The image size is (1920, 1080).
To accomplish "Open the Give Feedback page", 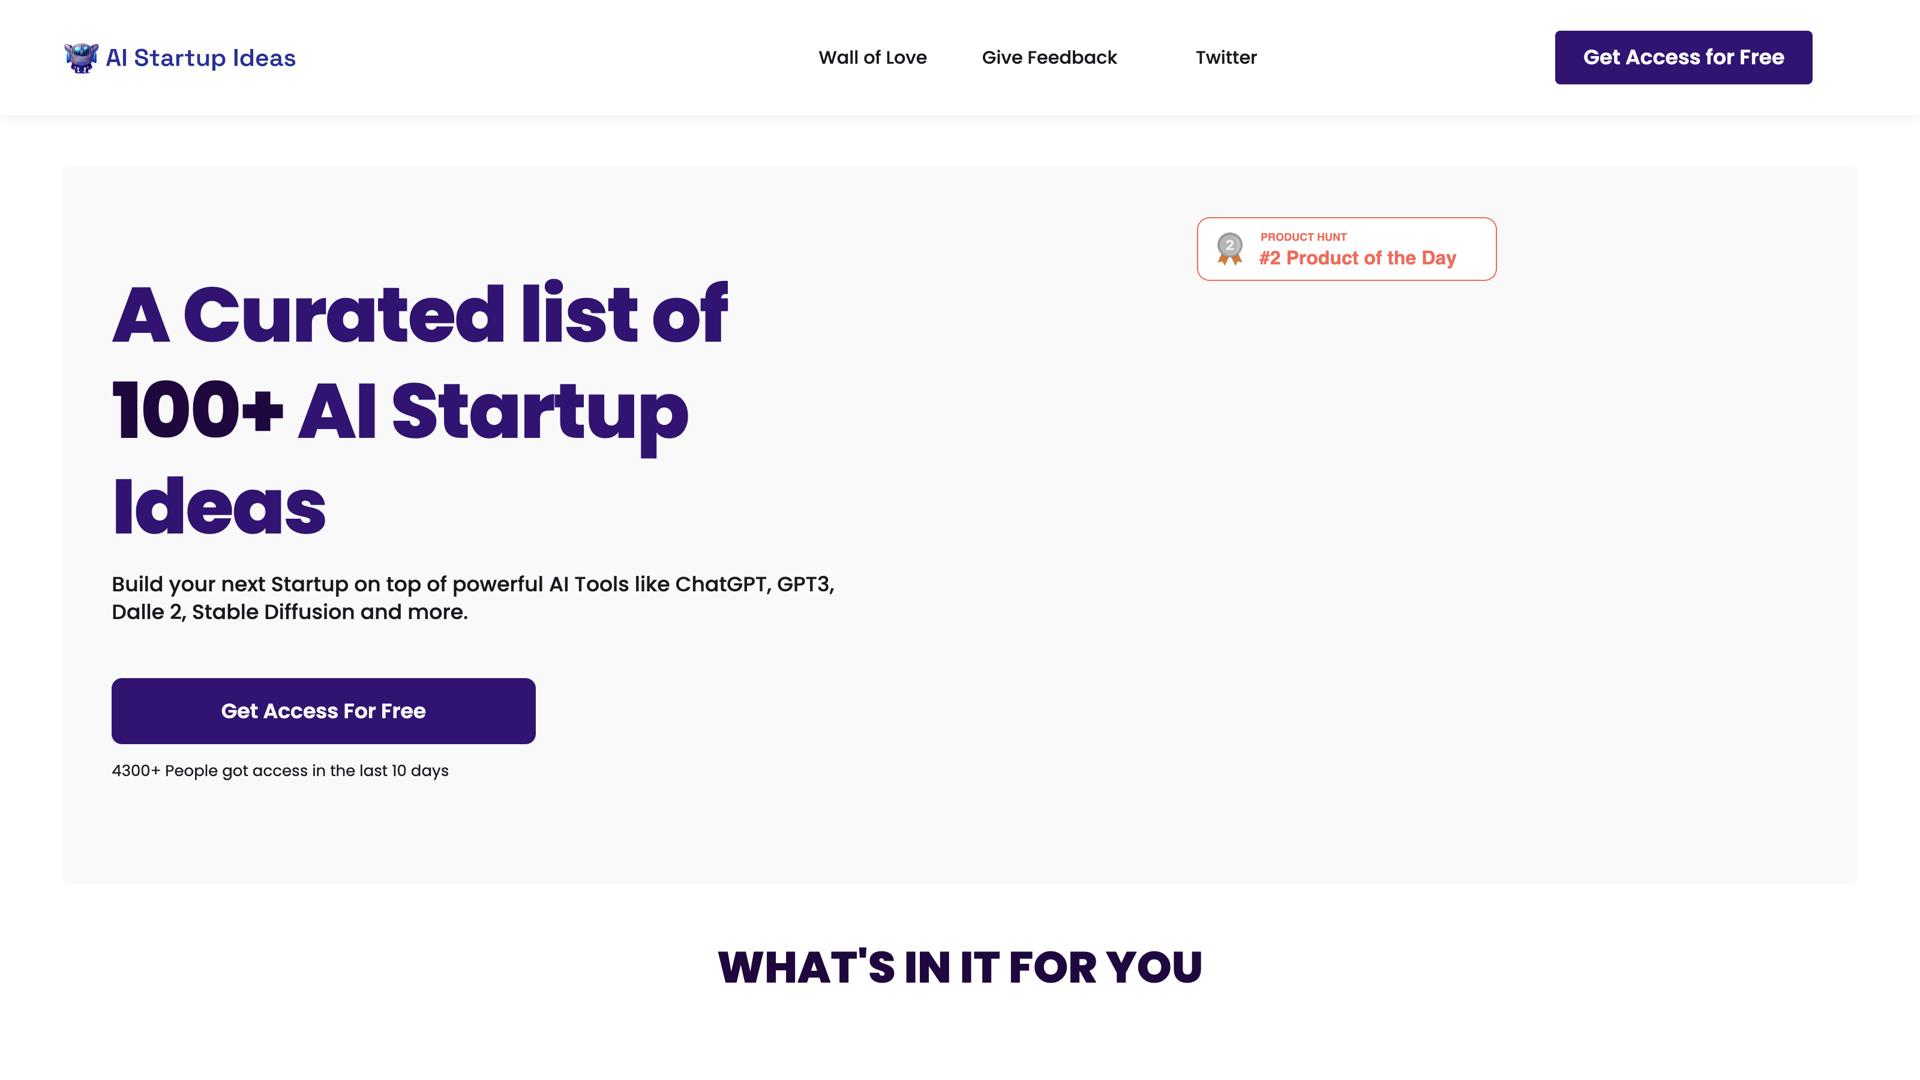I will (1049, 57).
